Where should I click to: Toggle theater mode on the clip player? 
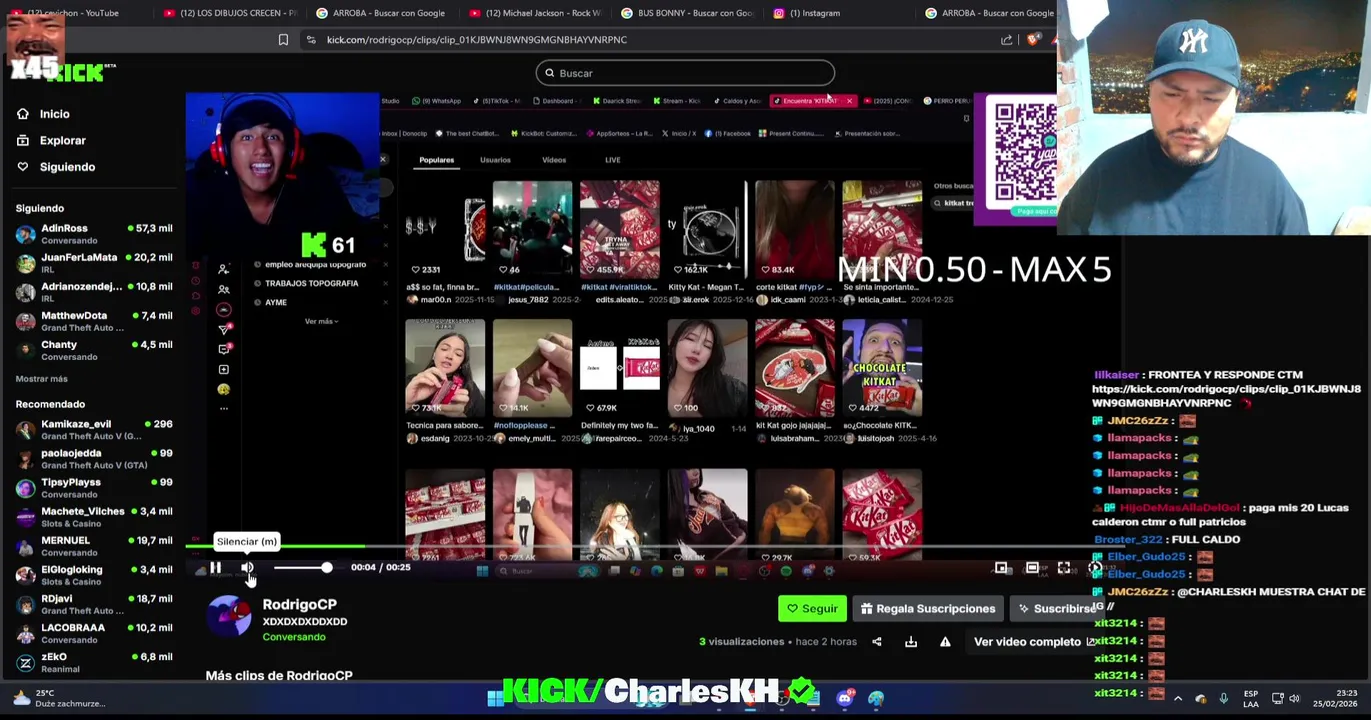click(x=1032, y=568)
